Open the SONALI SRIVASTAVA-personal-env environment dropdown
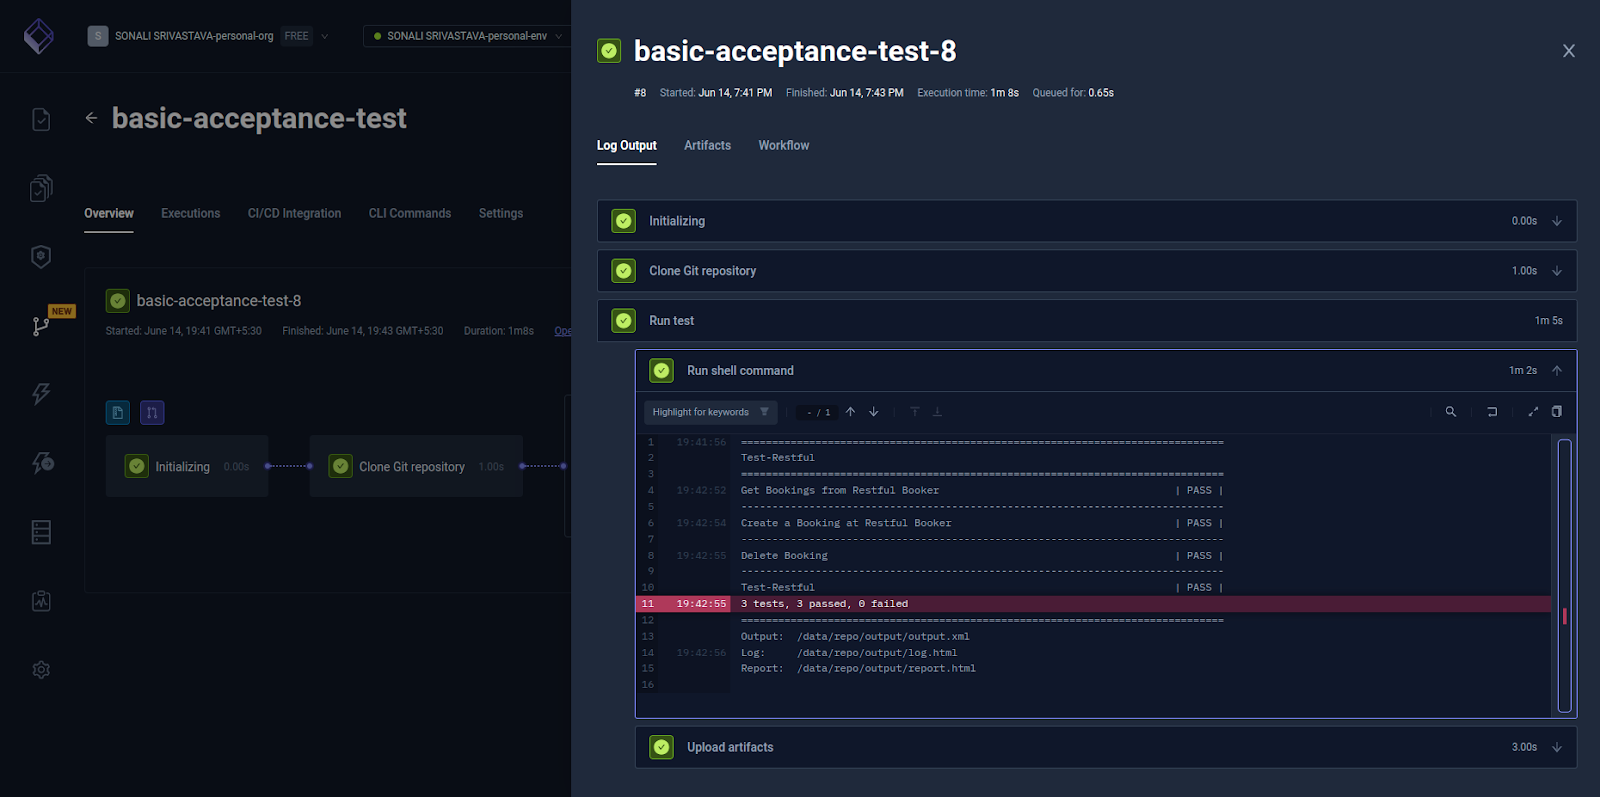Image resolution: width=1600 pixels, height=797 pixels. pyautogui.click(x=467, y=36)
